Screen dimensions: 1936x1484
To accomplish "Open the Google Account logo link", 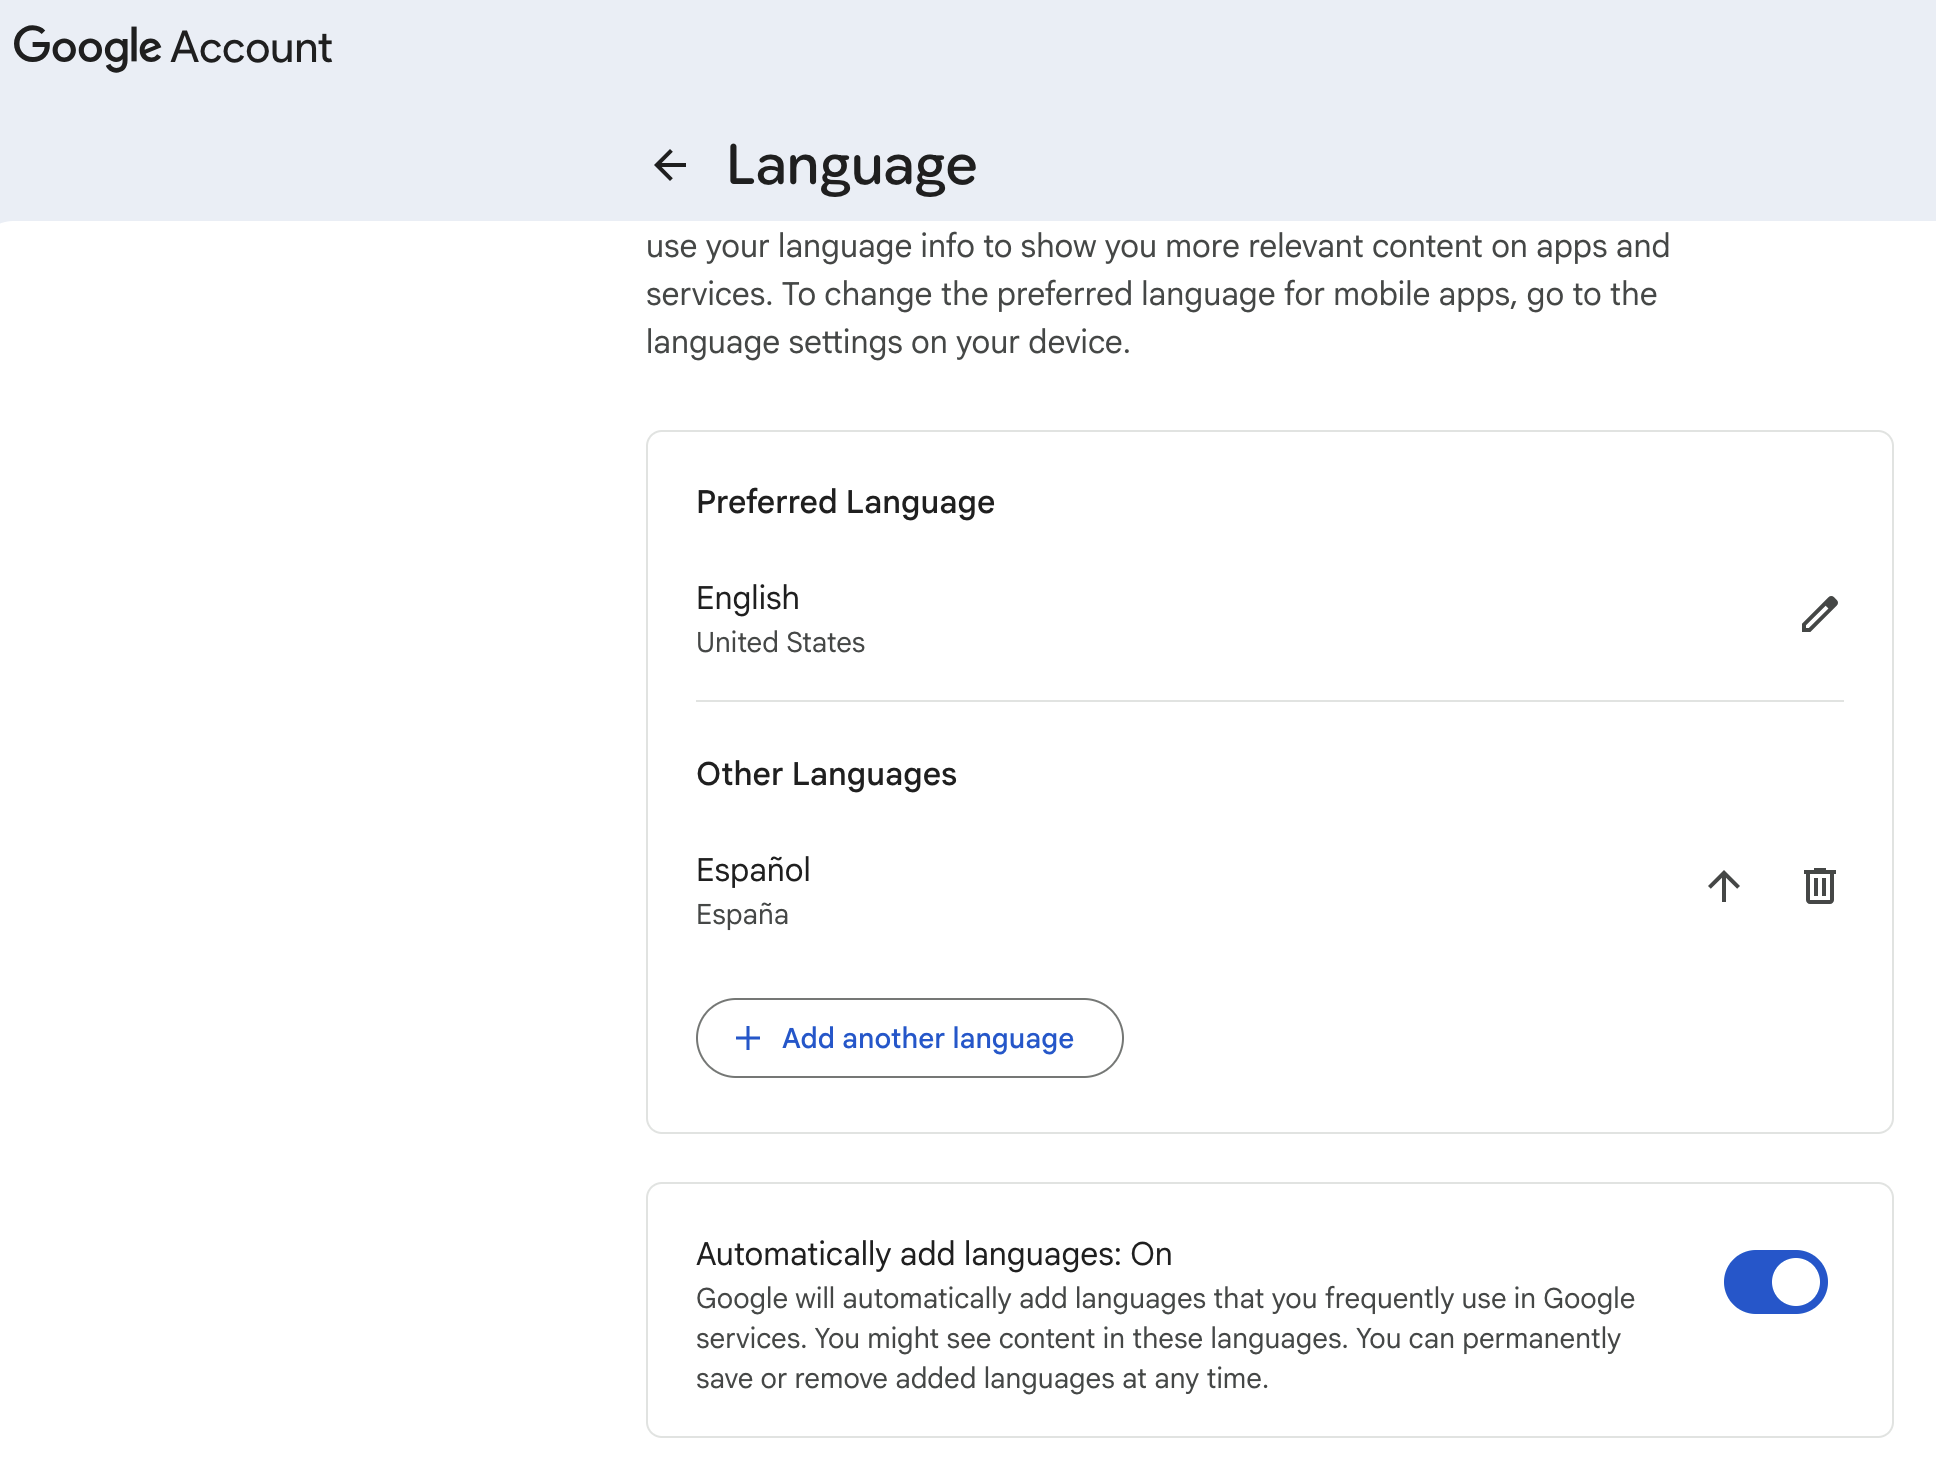I will [x=172, y=47].
